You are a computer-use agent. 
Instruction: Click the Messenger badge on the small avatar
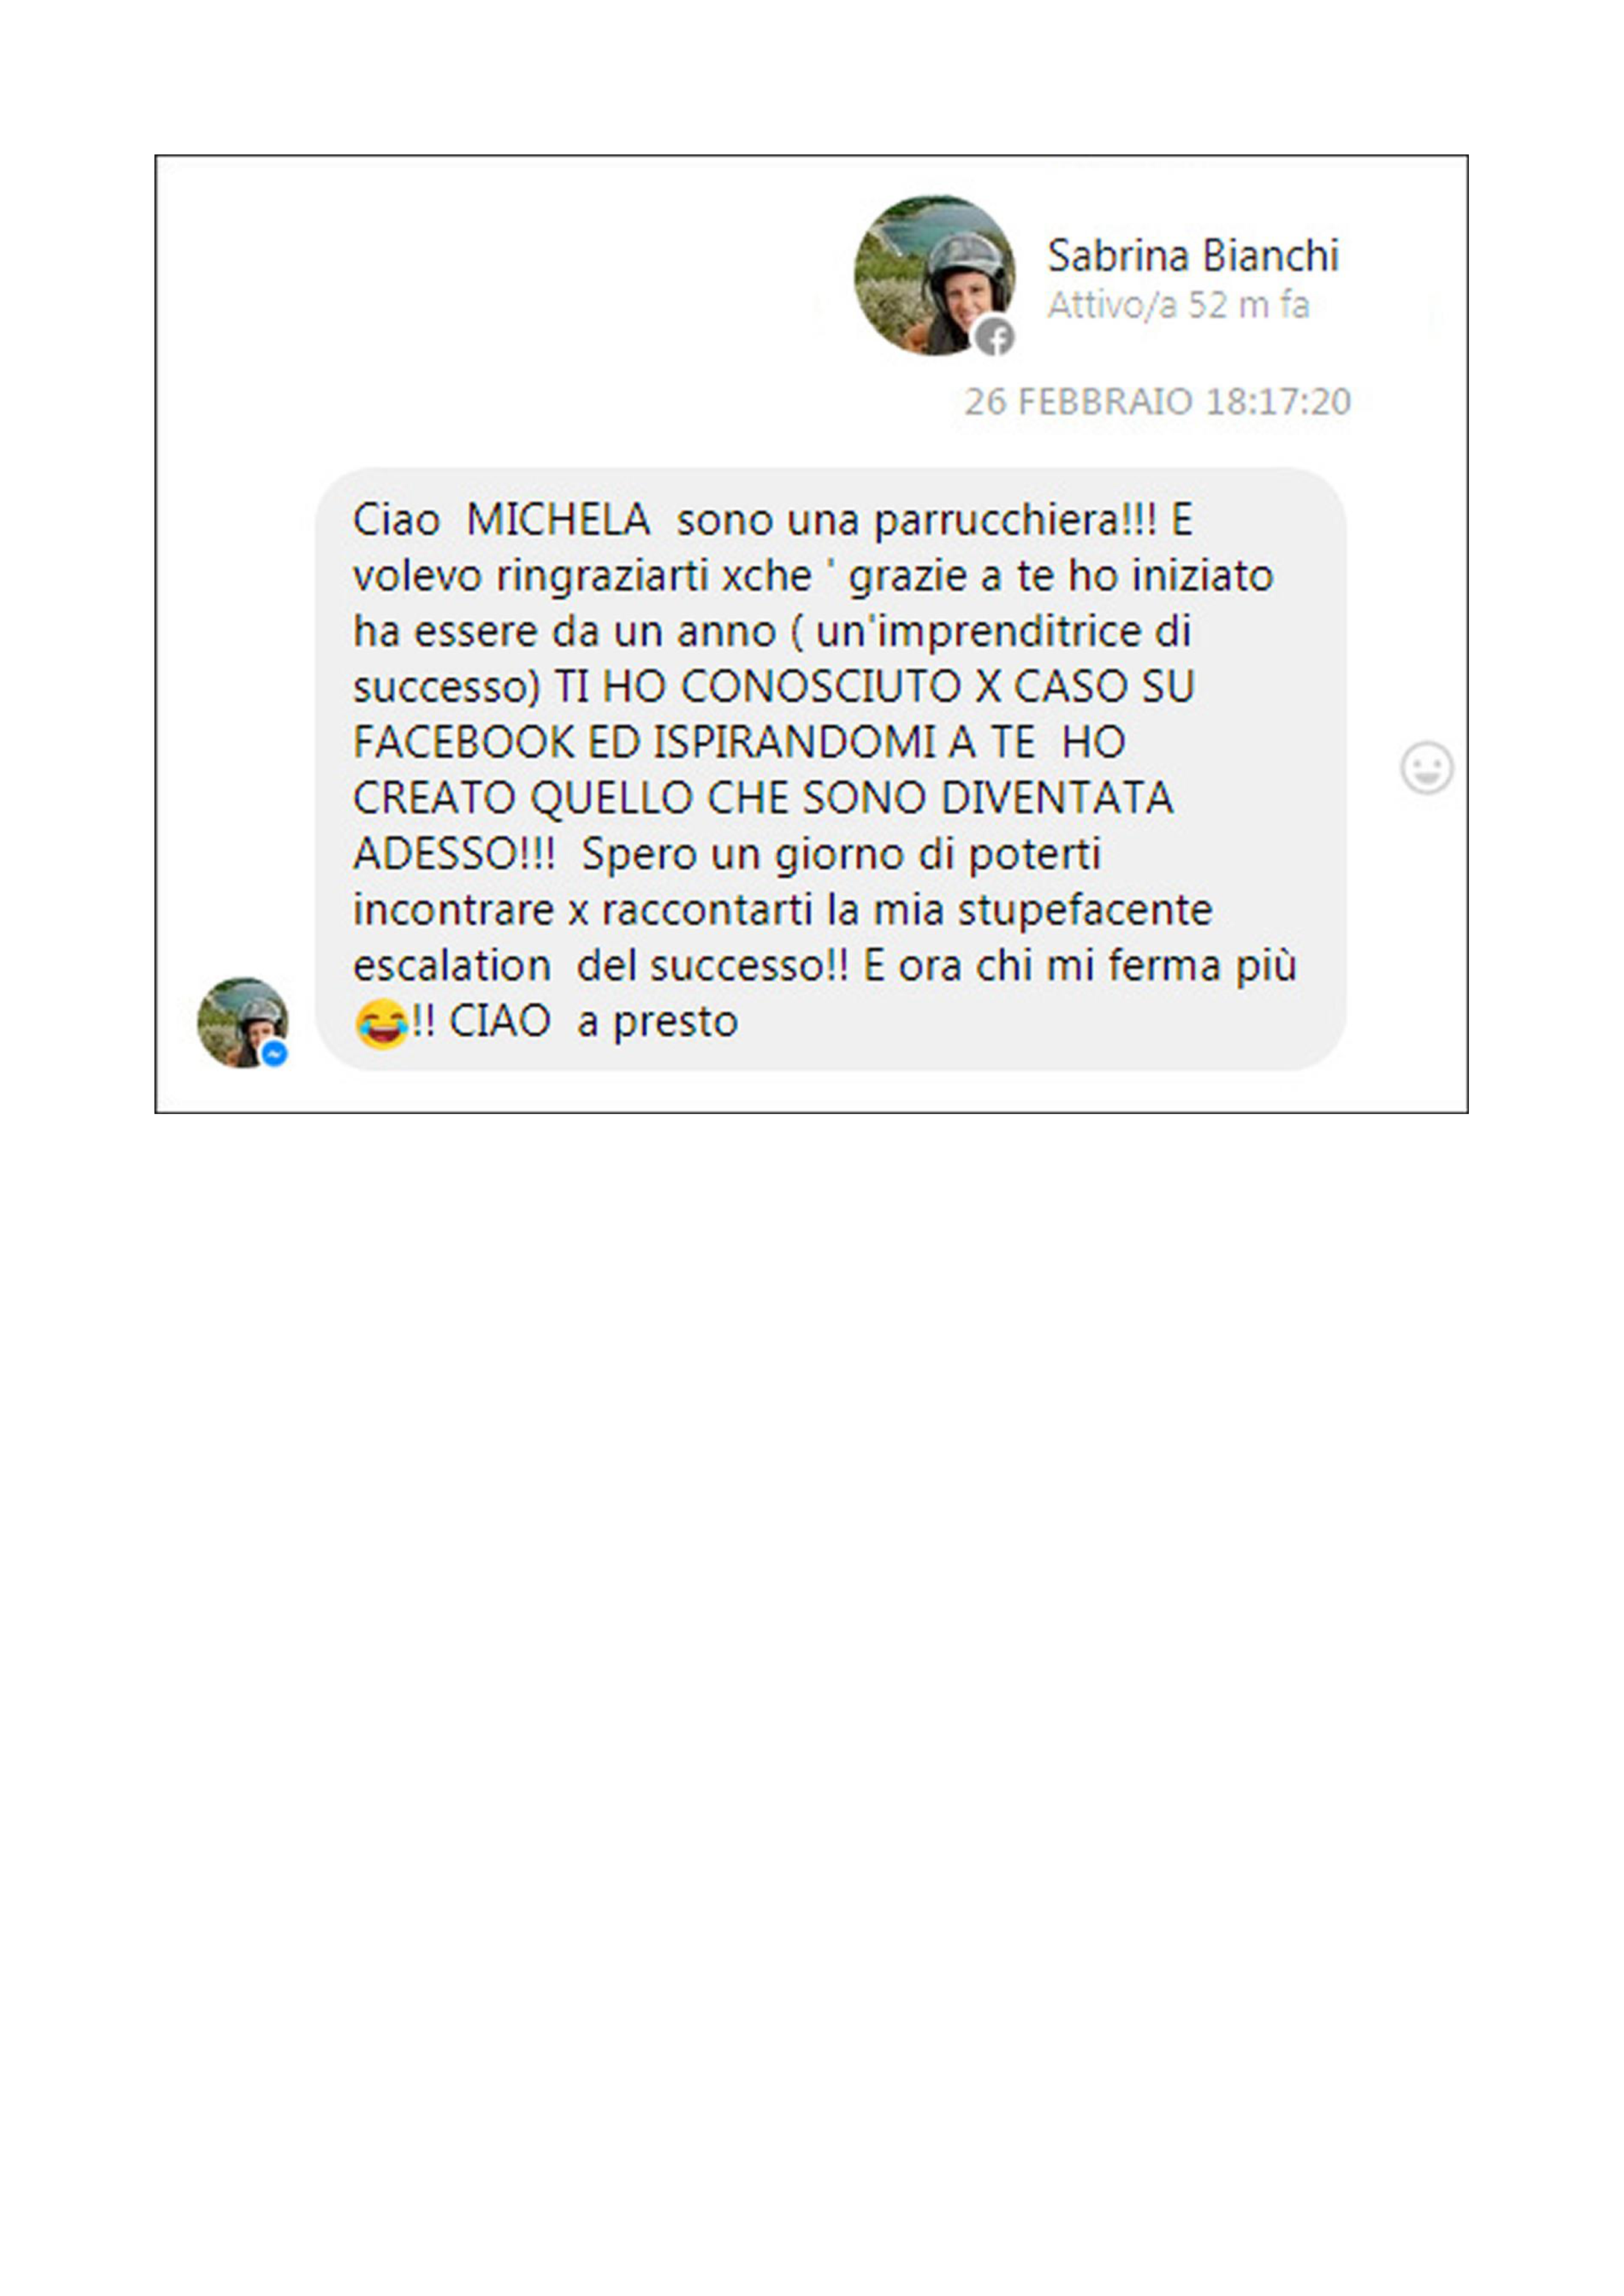(274, 1054)
